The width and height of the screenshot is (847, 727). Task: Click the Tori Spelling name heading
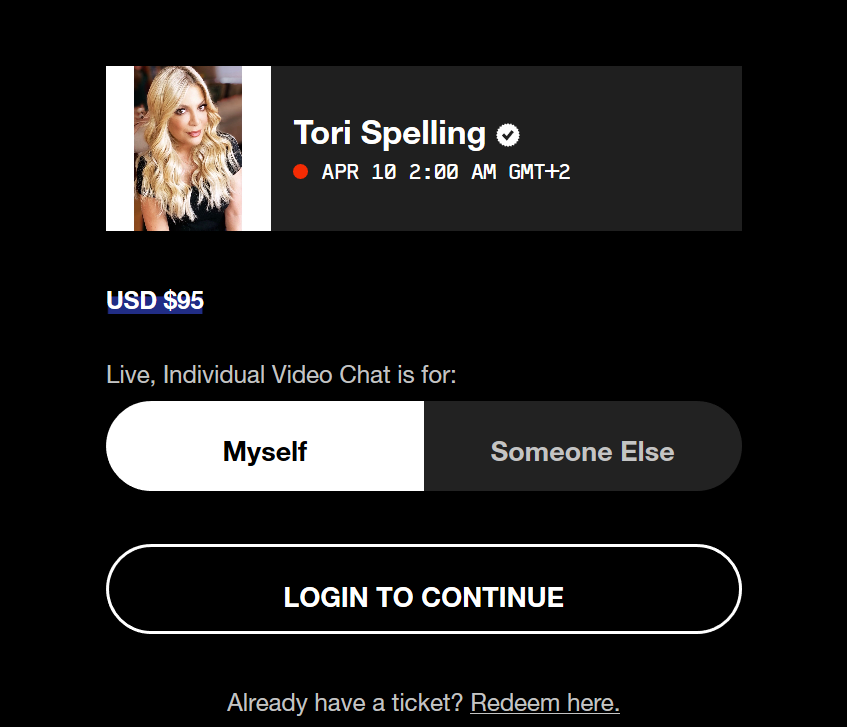(x=389, y=133)
